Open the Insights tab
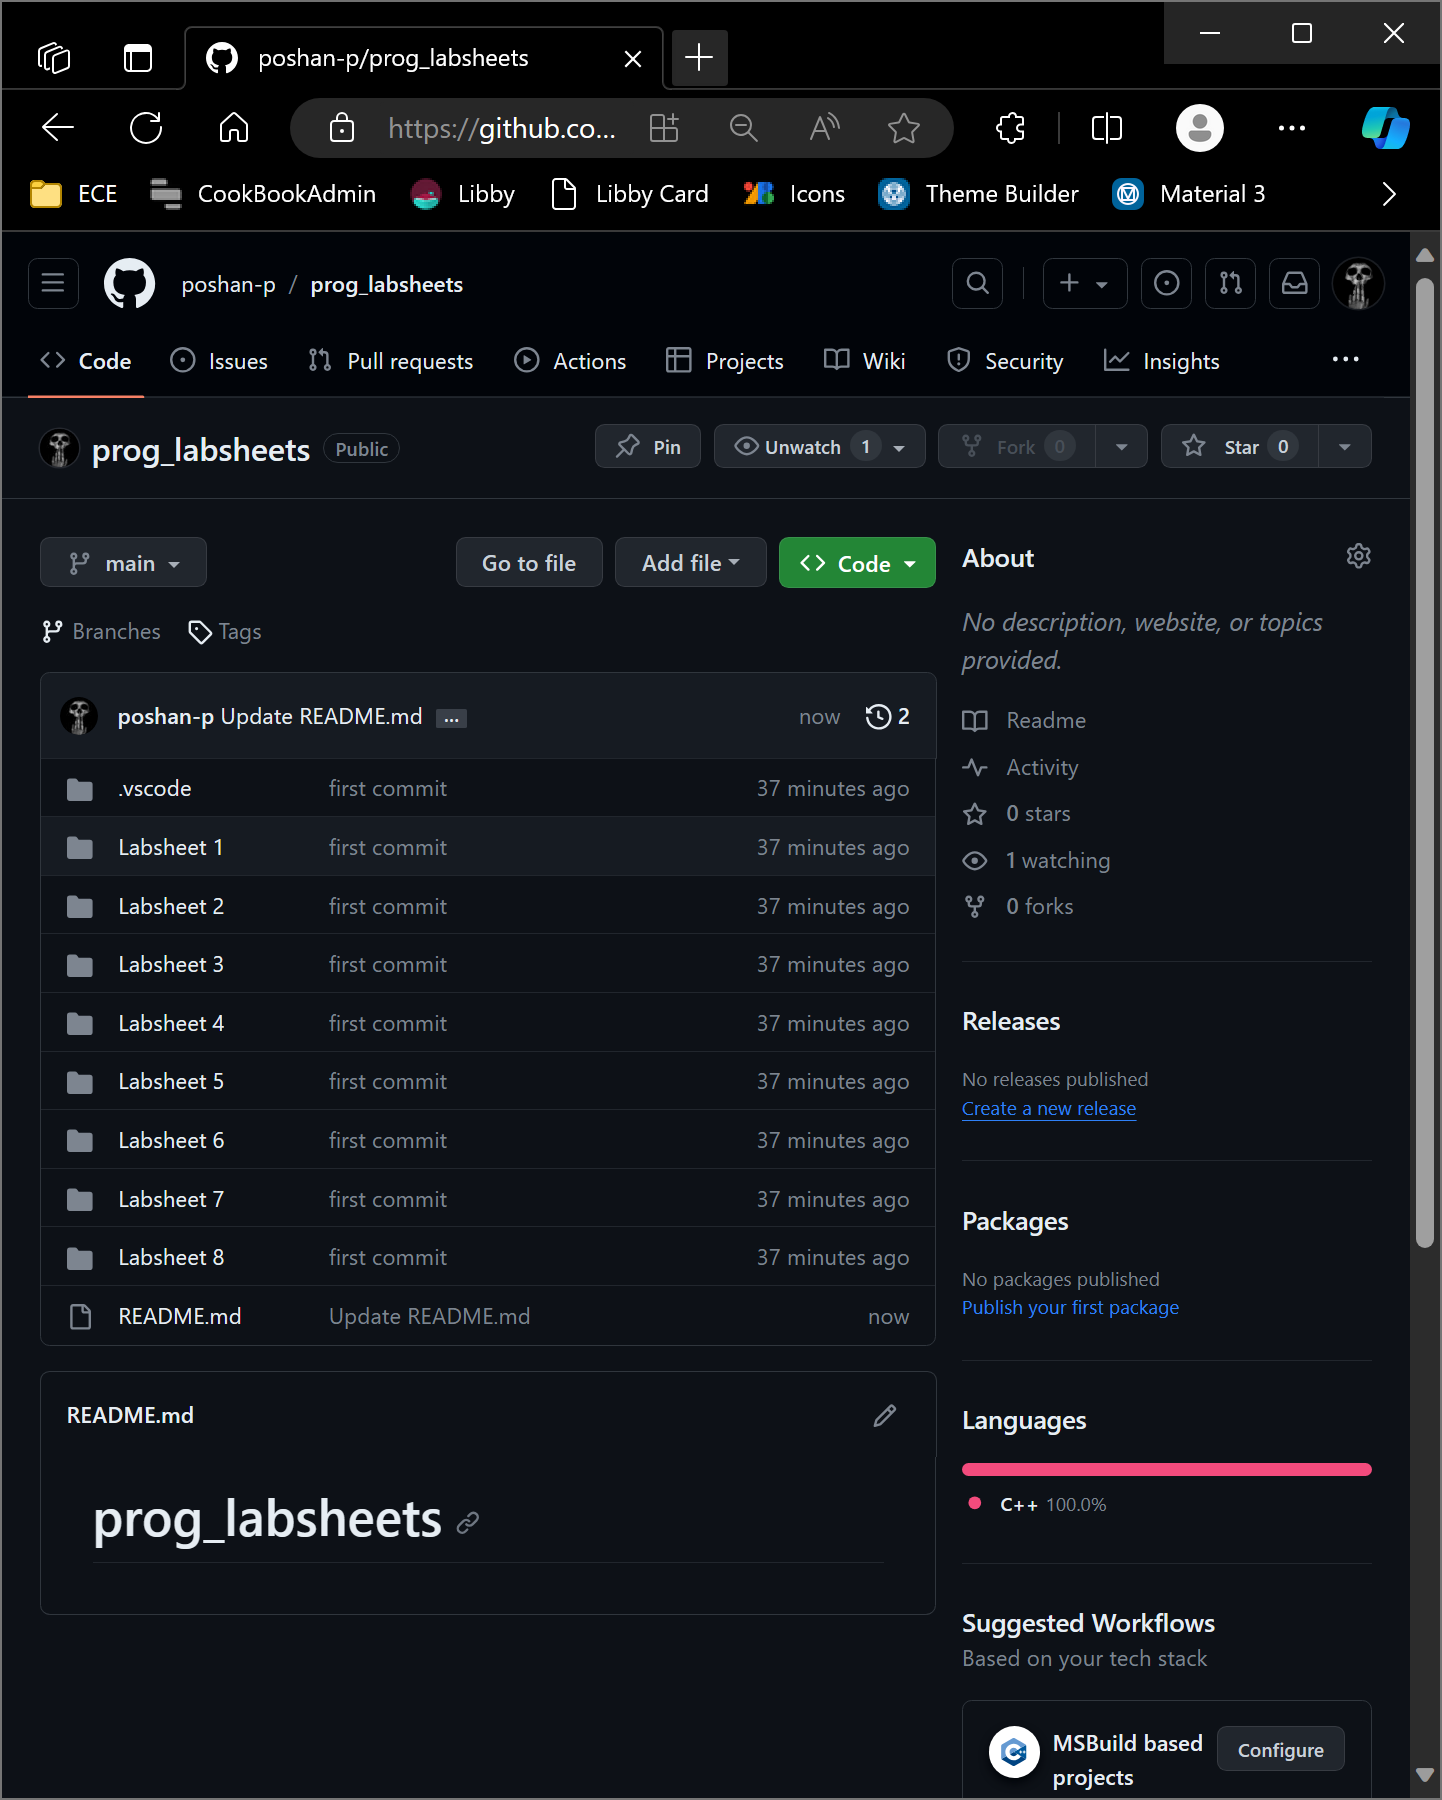The width and height of the screenshot is (1442, 1800). [1162, 361]
